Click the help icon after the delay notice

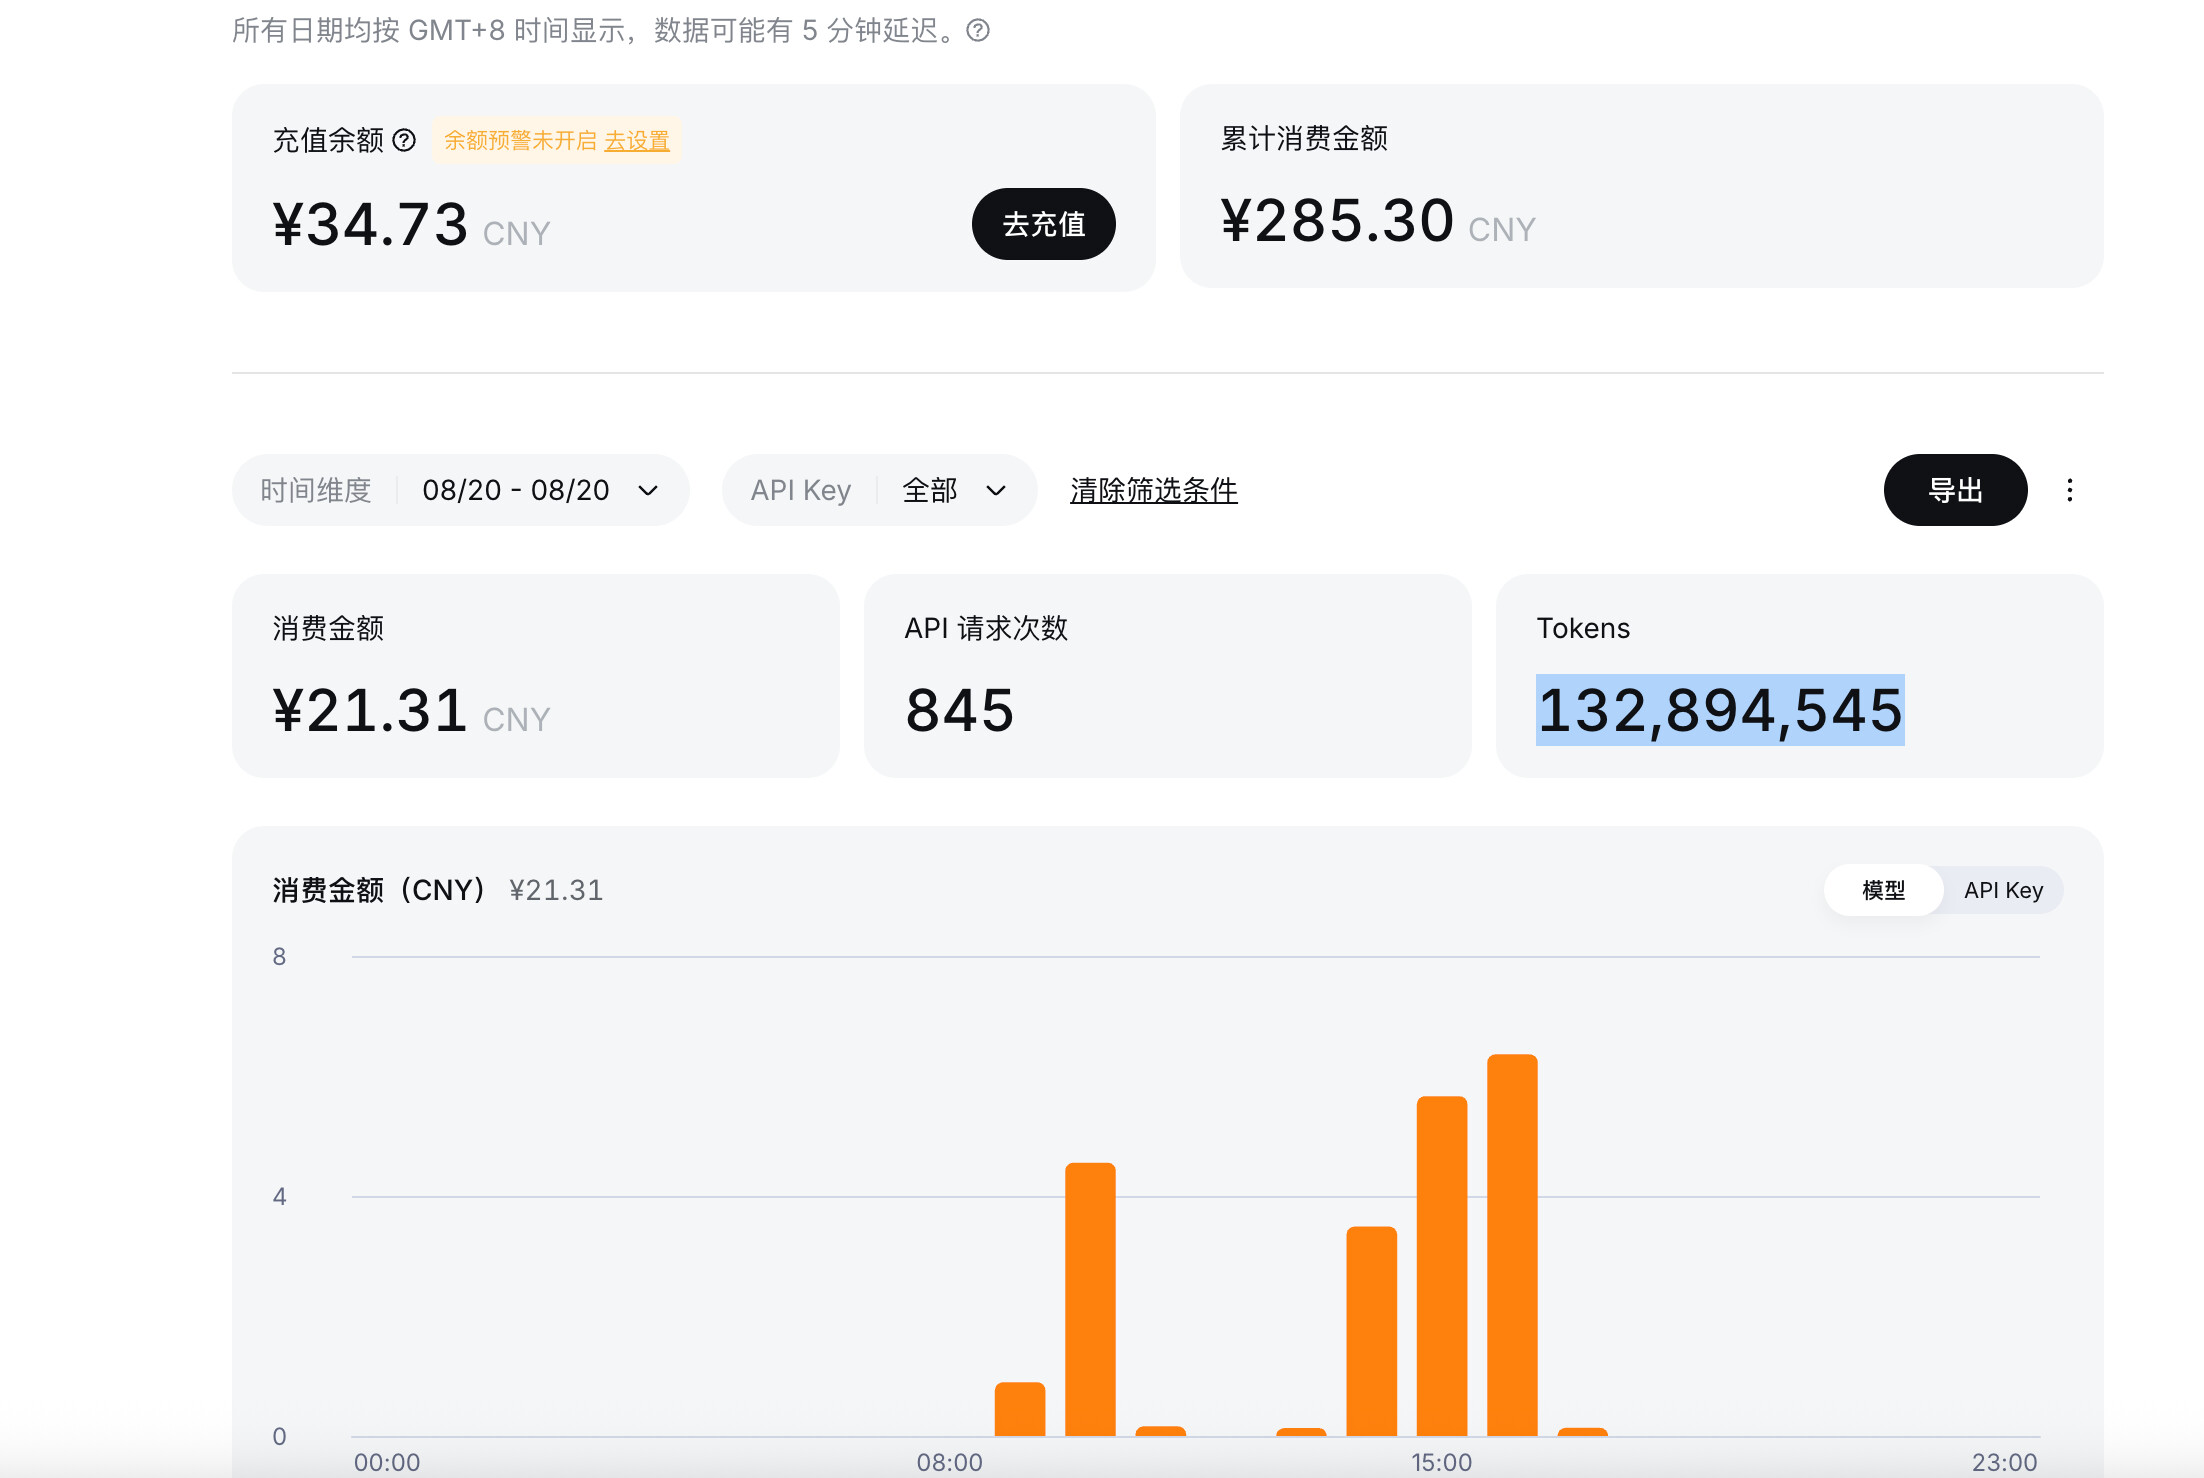[x=978, y=31]
